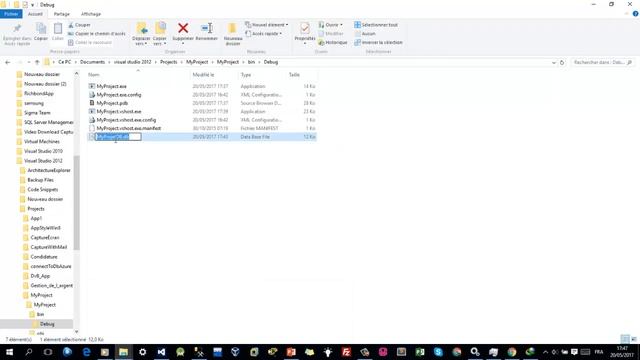Go up one folder level arrow
Image resolution: width=640 pixels, height=360 pixels.
click(x=37, y=62)
